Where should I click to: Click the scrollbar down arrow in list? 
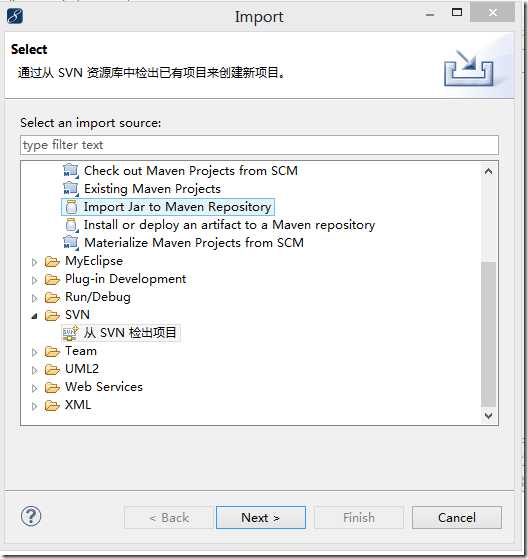coord(488,416)
